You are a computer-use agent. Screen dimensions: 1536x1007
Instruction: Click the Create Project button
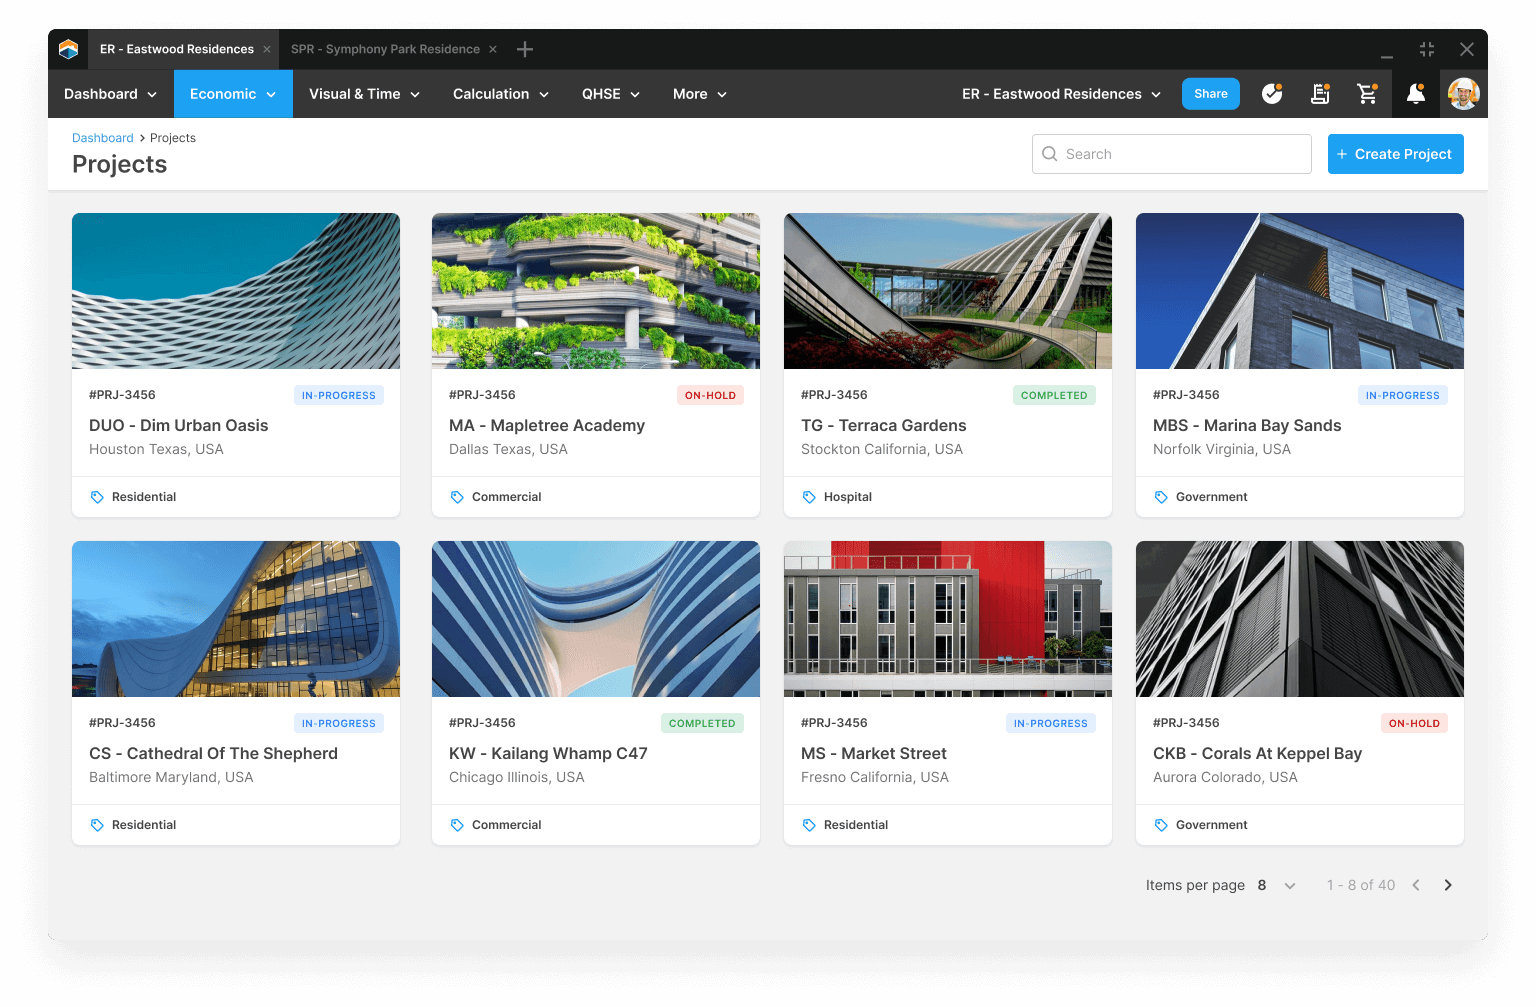[x=1395, y=154]
